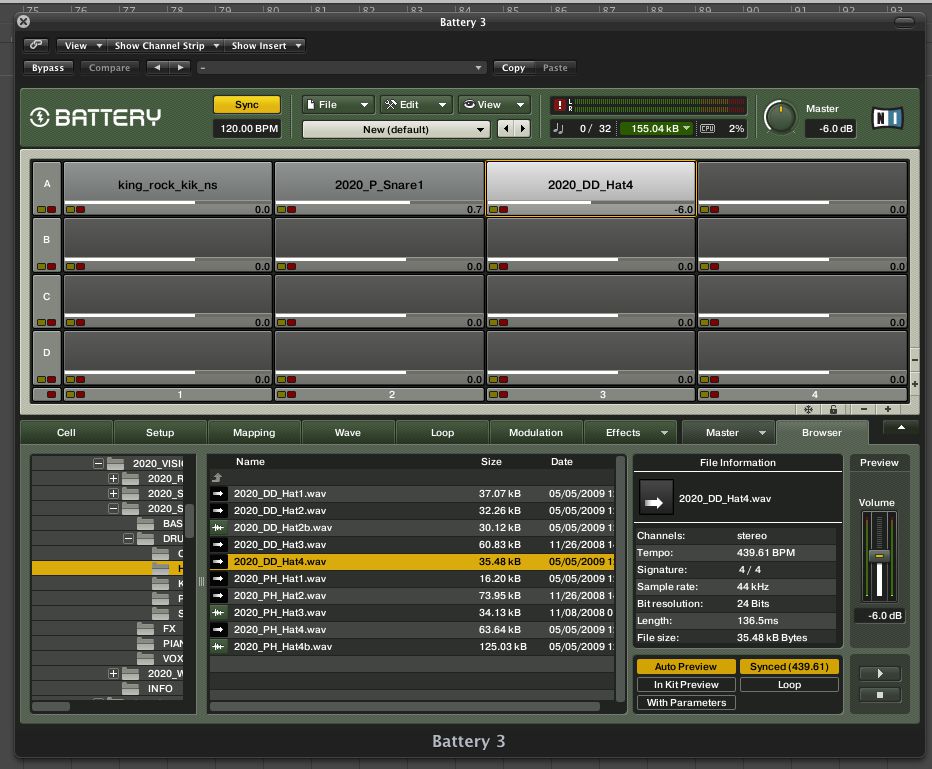Open the Show Insert dropdown
The height and width of the screenshot is (769, 932).
click(266, 46)
